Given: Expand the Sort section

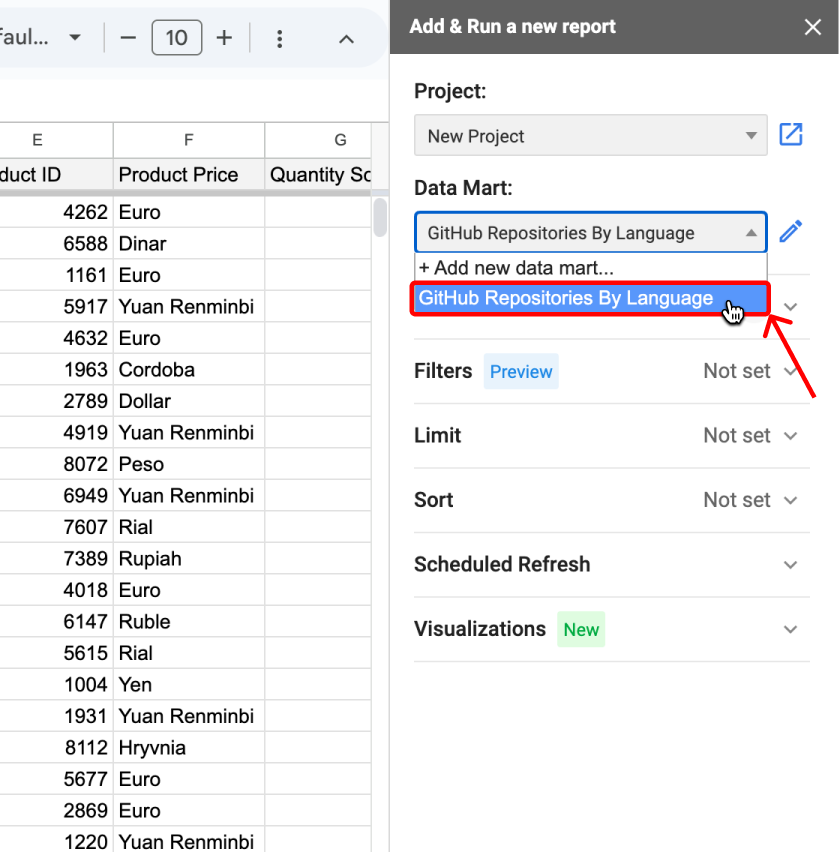Looking at the screenshot, I should [791, 500].
